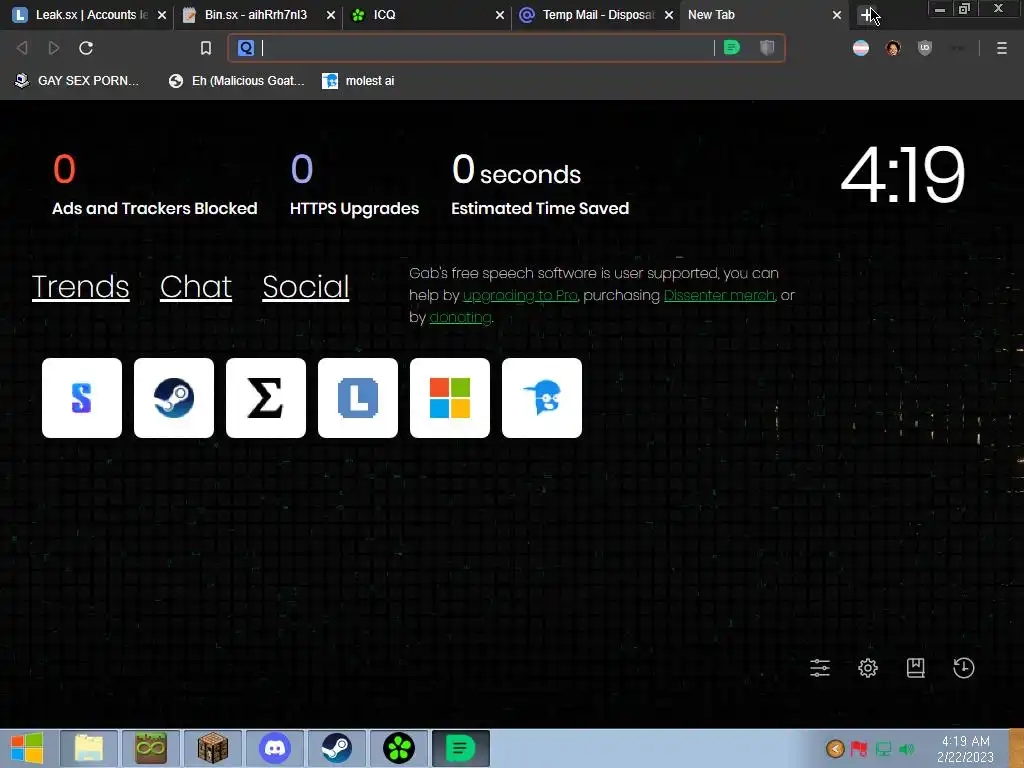Image resolution: width=1024 pixels, height=768 pixels.
Task: Go forward using the forward arrow
Action: 54,48
